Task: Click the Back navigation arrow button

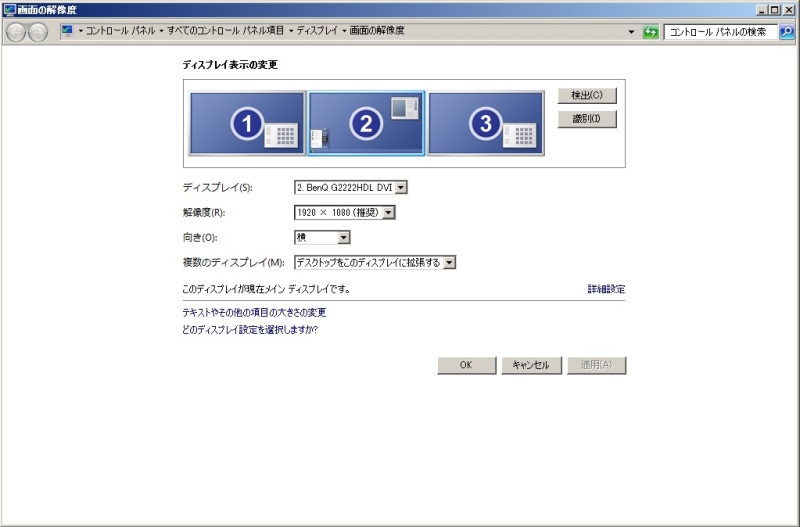Action: 16,32
